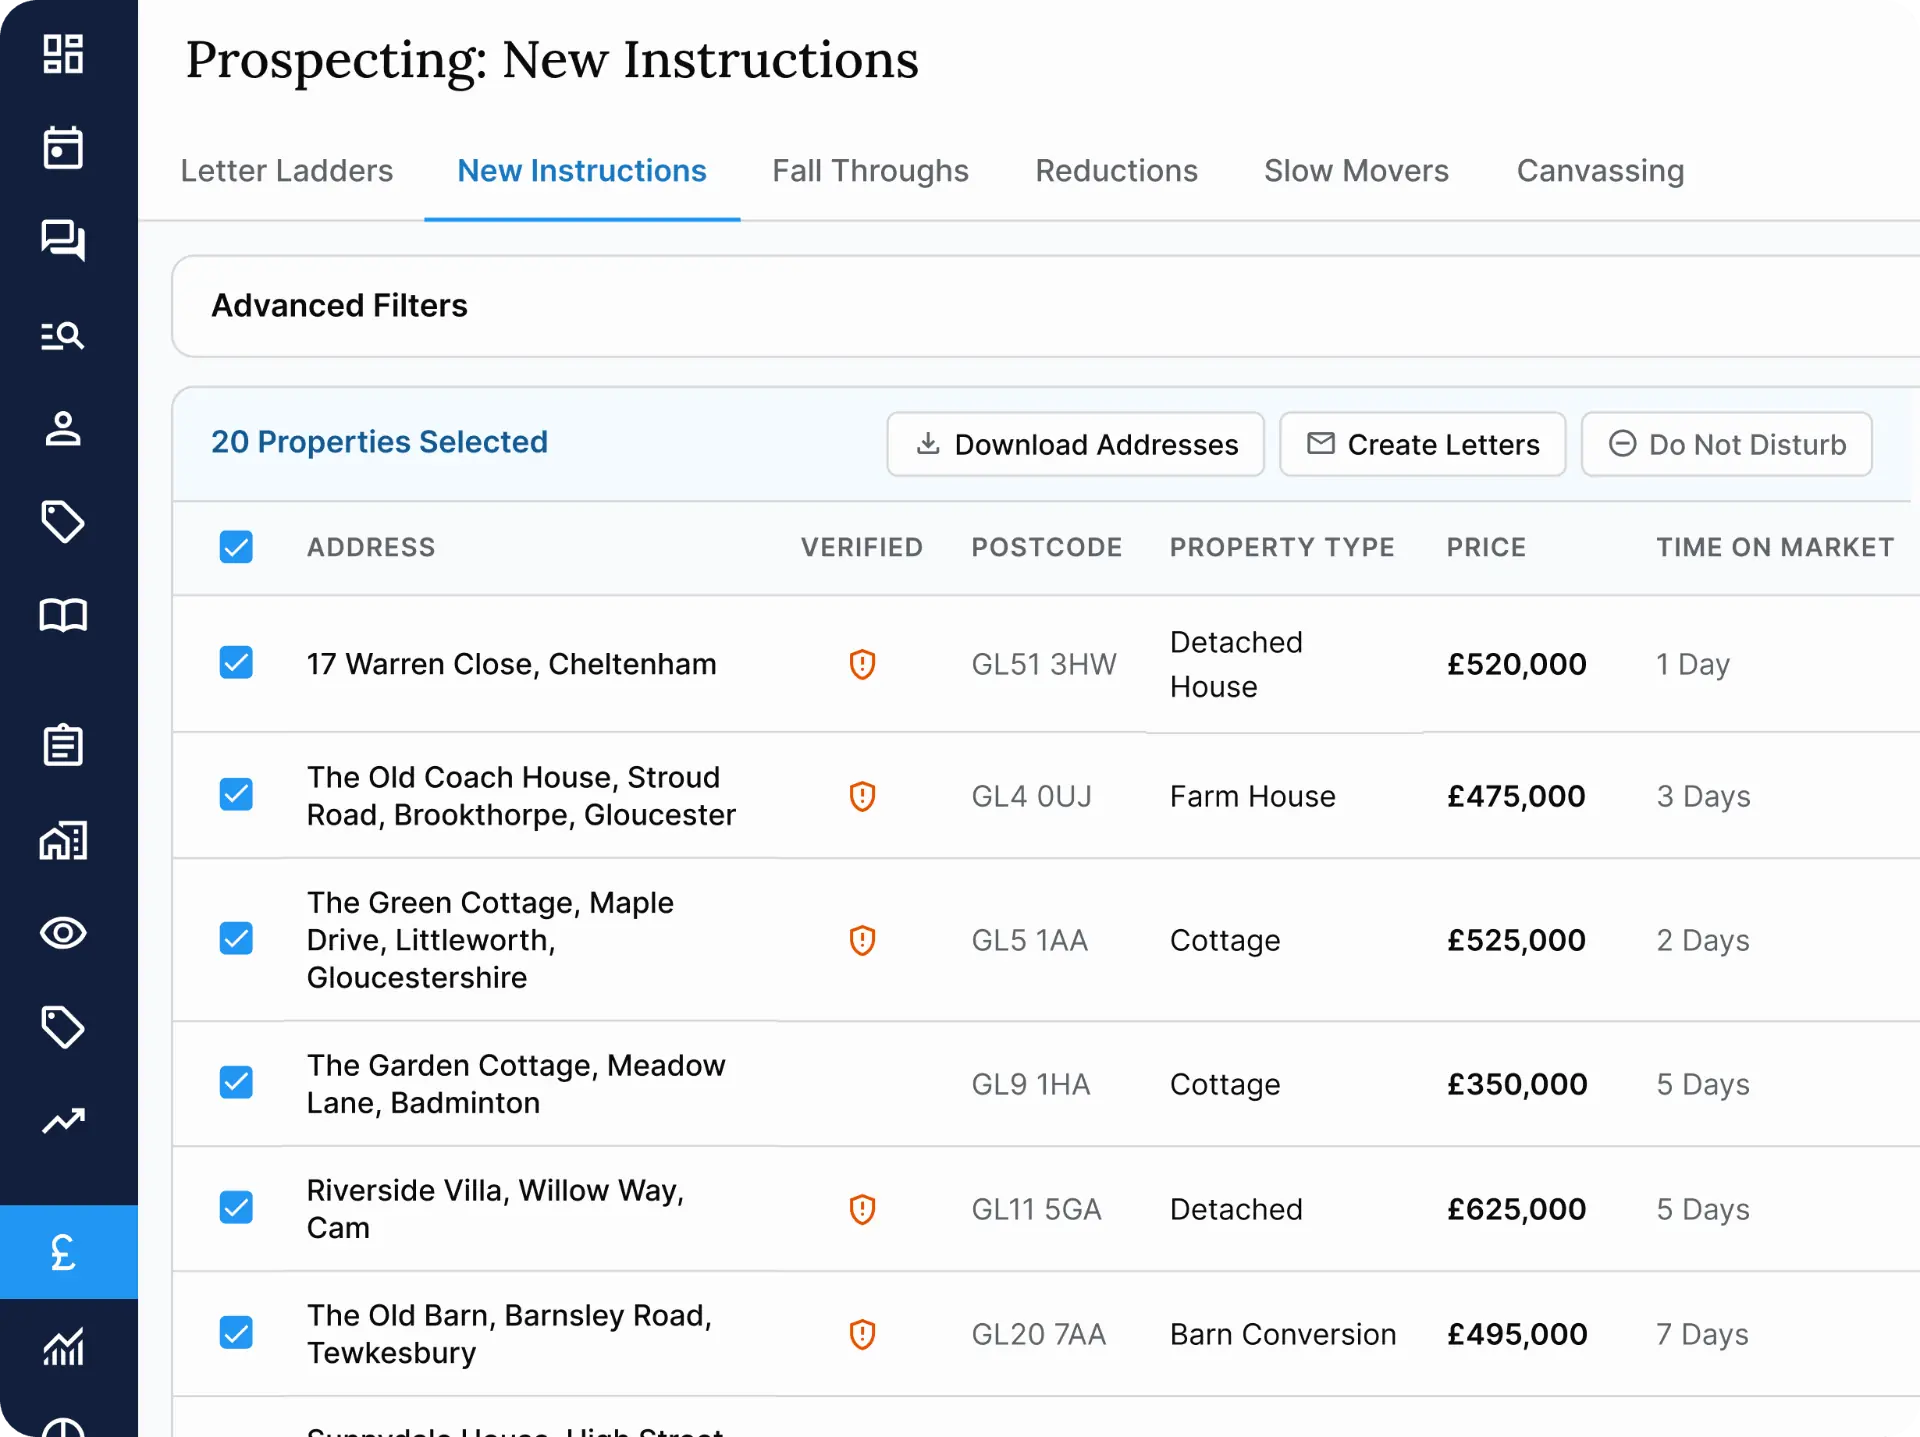Image resolution: width=1920 pixels, height=1437 pixels.
Task: Open the house building sidebar icon
Action: pos(63,840)
